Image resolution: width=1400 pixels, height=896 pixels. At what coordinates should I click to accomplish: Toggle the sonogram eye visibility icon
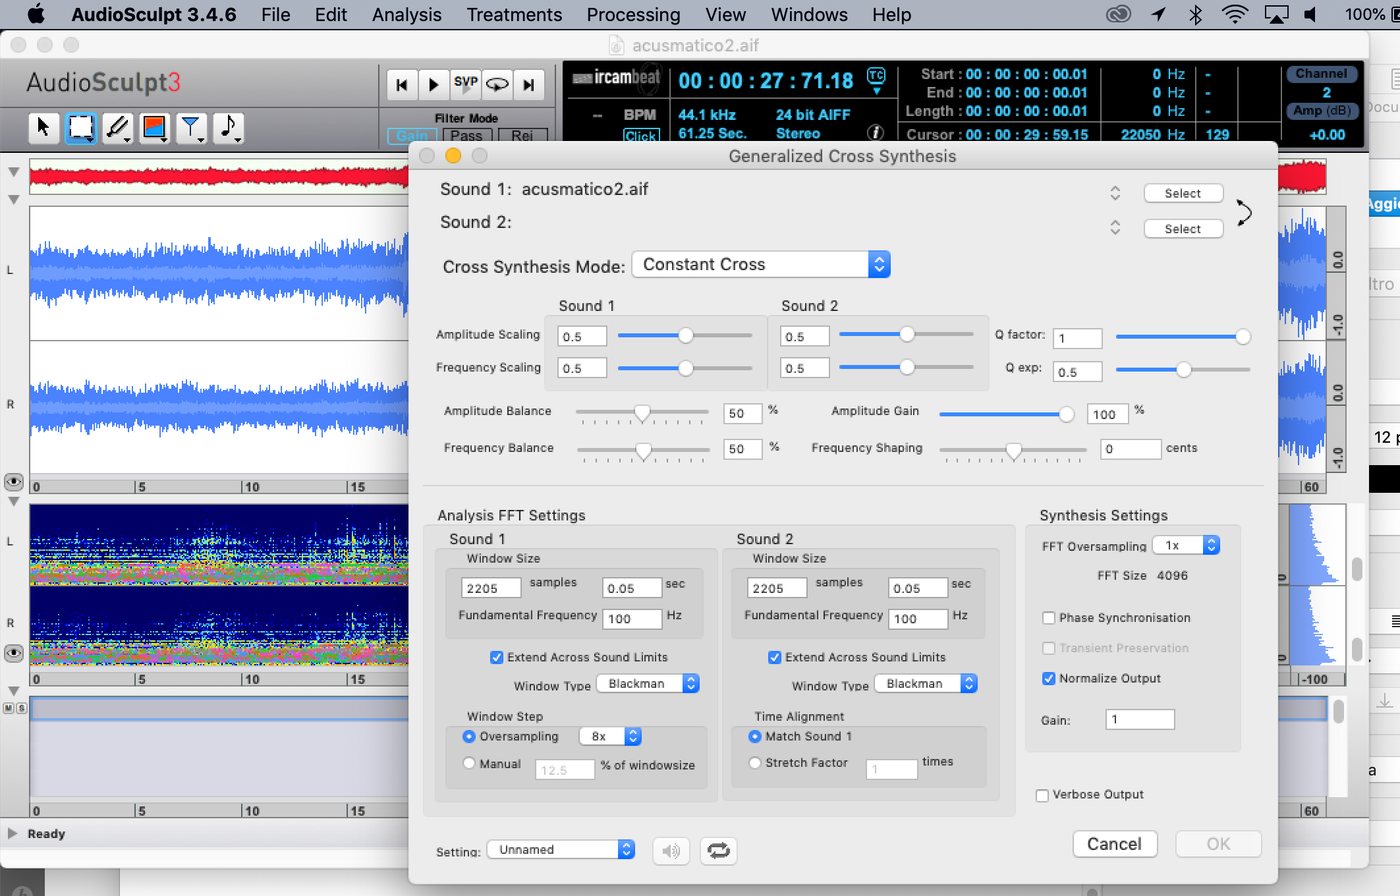(13, 653)
